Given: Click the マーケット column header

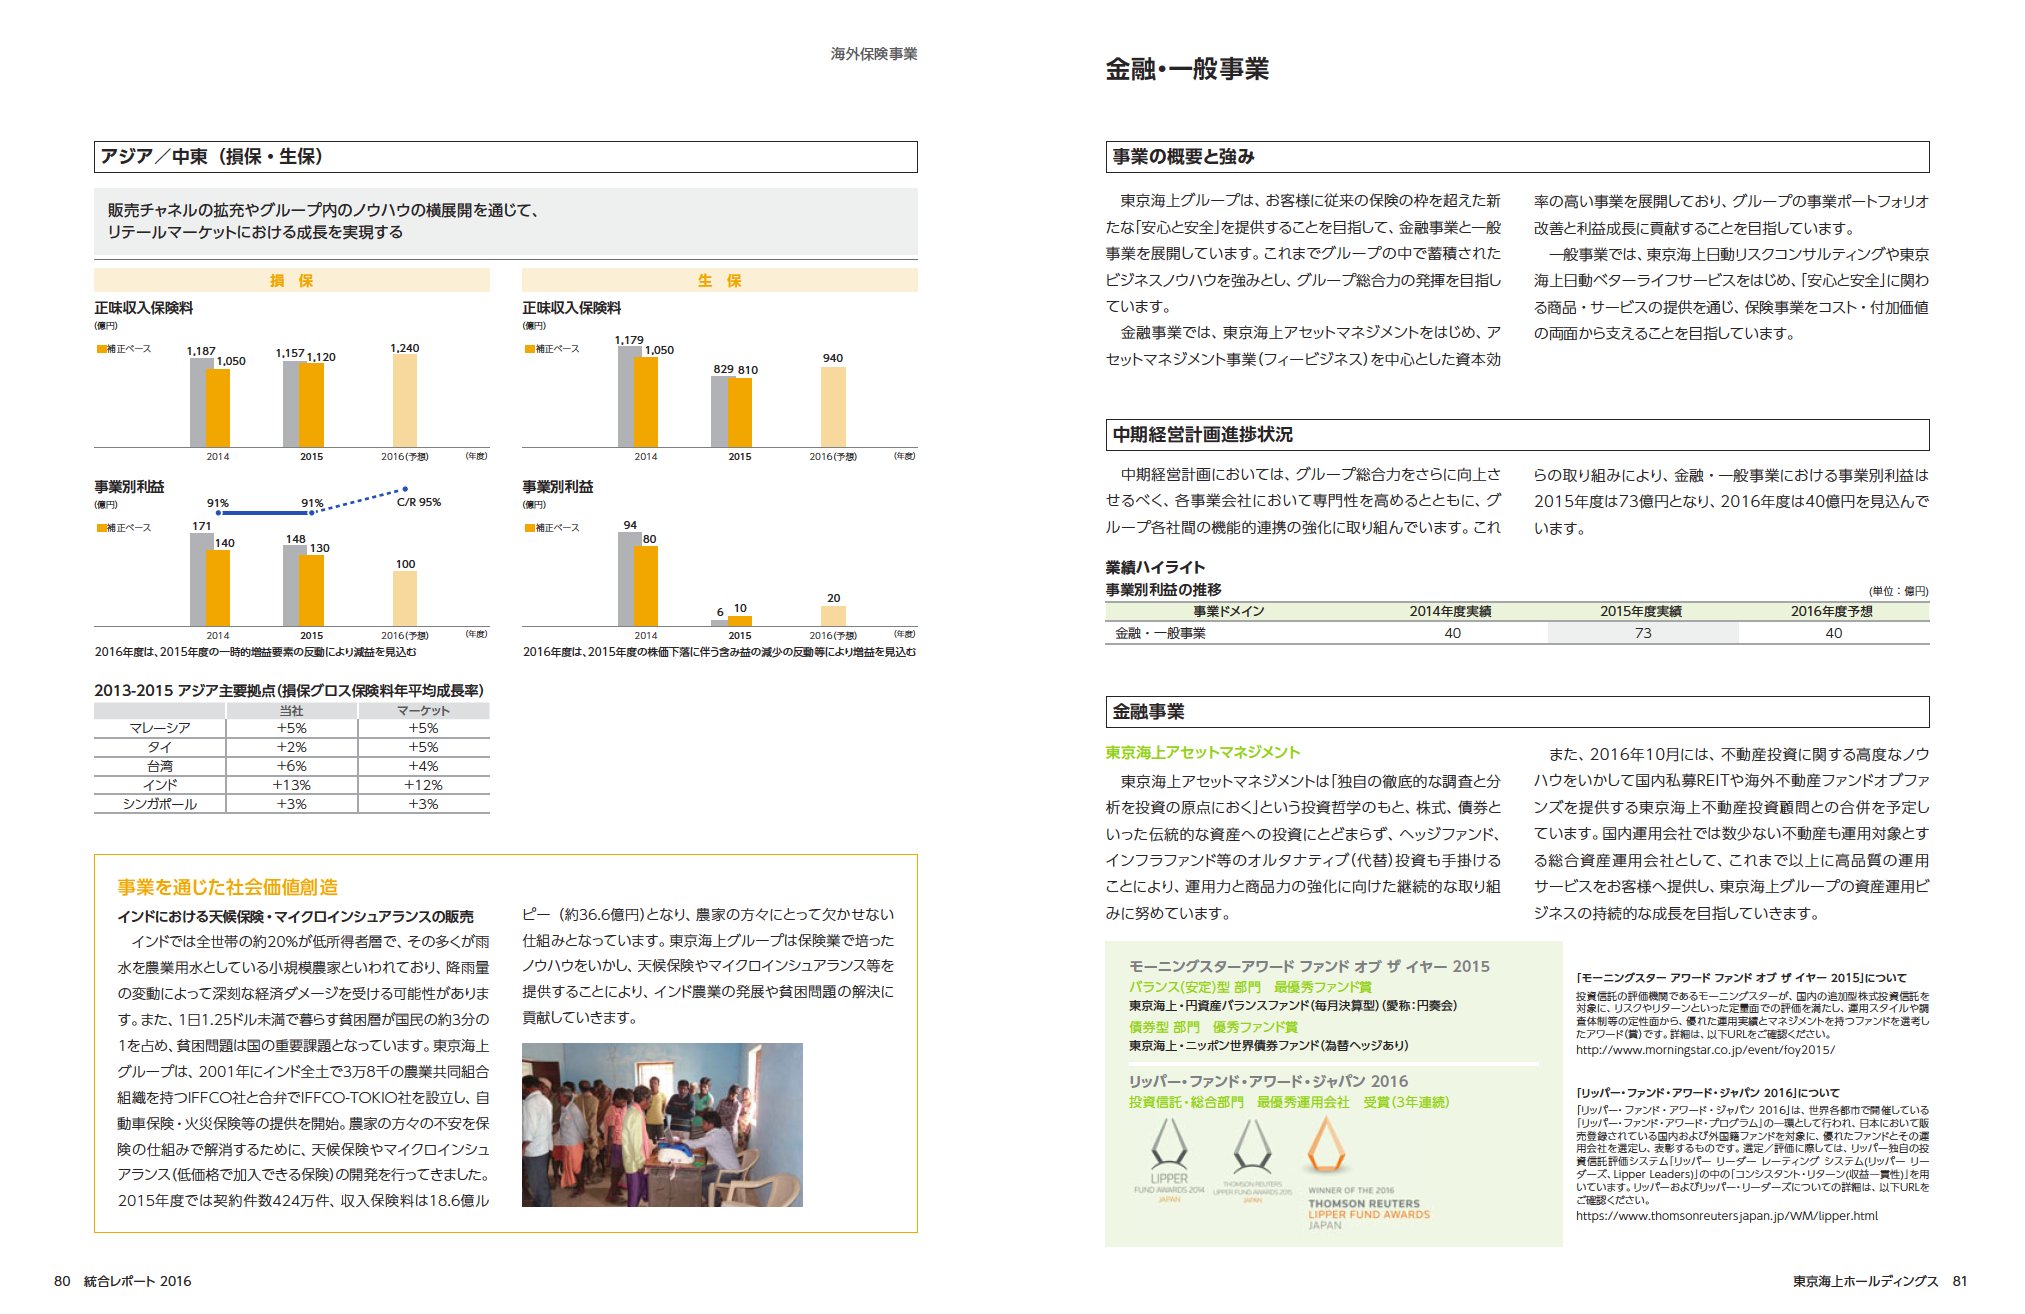Looking at the screenshot, I should [423, 711].
